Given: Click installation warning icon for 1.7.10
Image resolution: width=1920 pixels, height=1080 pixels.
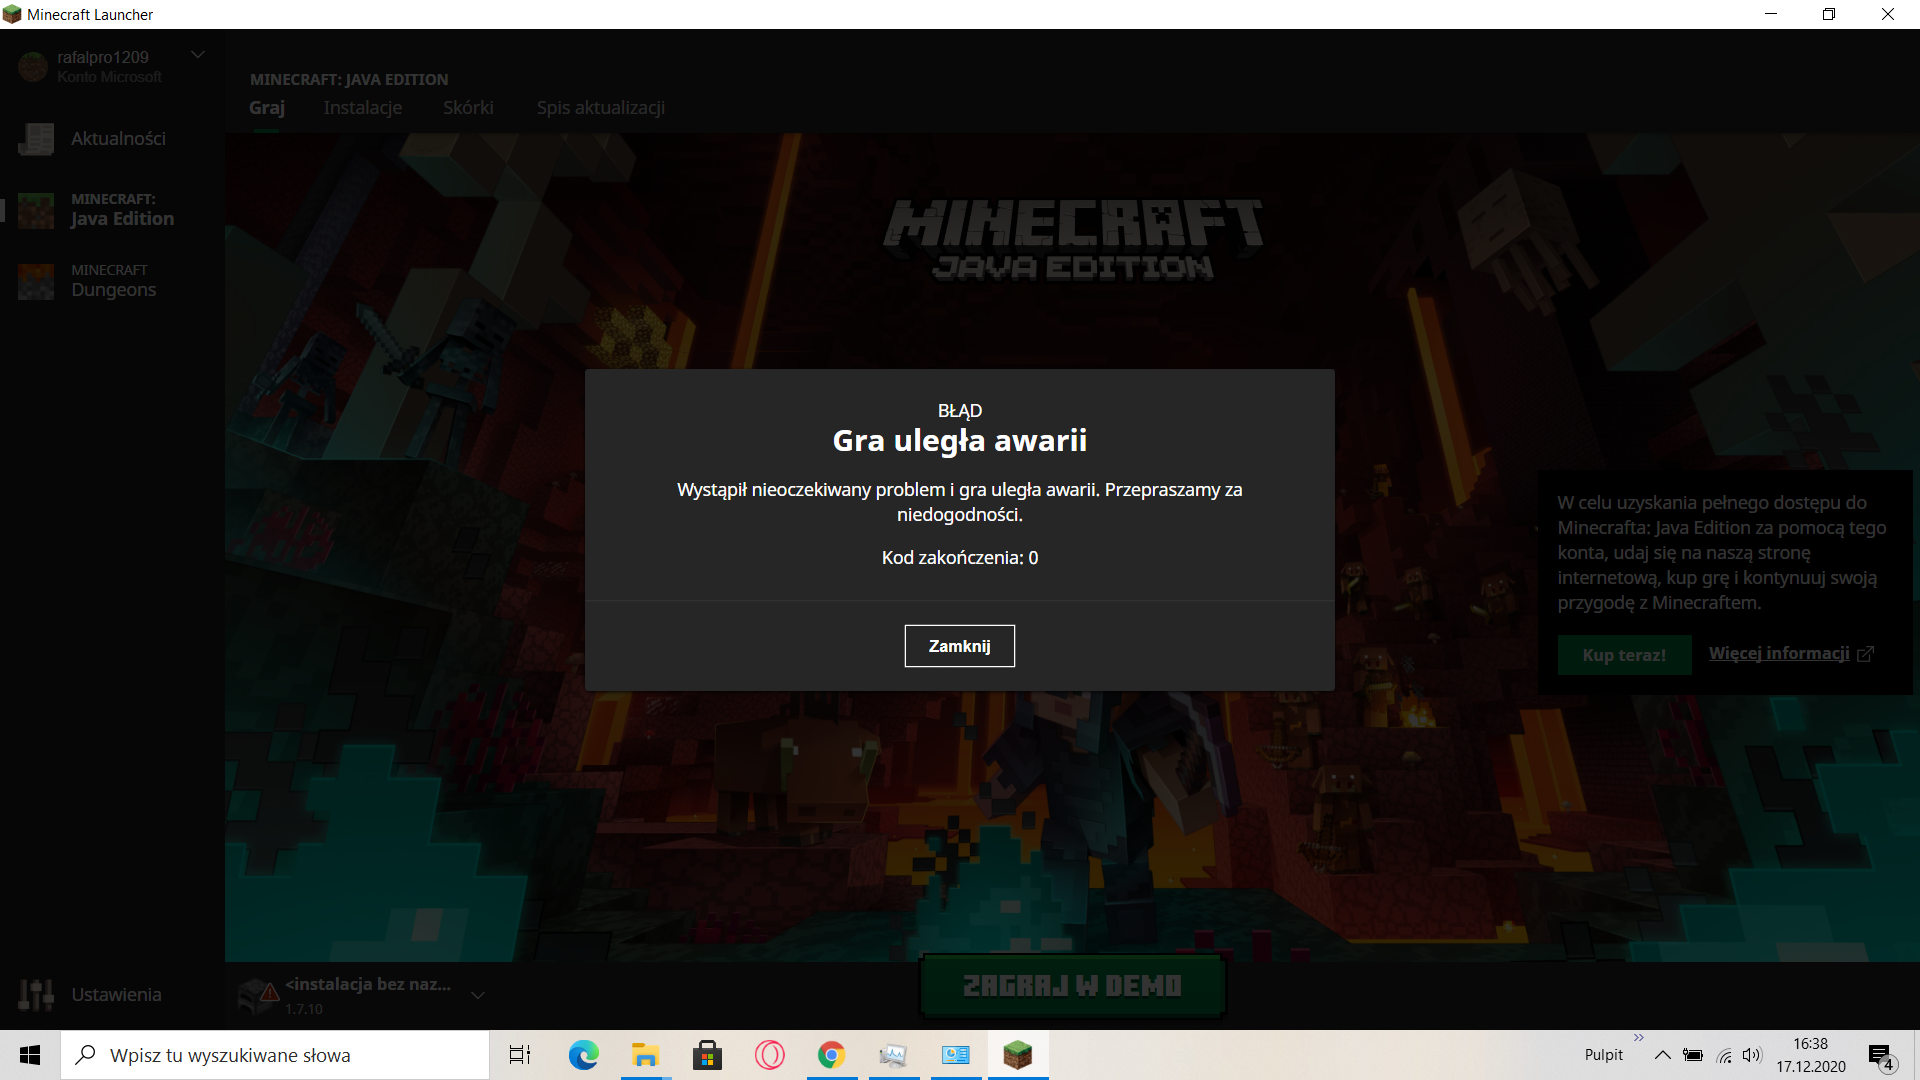Looking at the screenshot, I should point(268,993).
